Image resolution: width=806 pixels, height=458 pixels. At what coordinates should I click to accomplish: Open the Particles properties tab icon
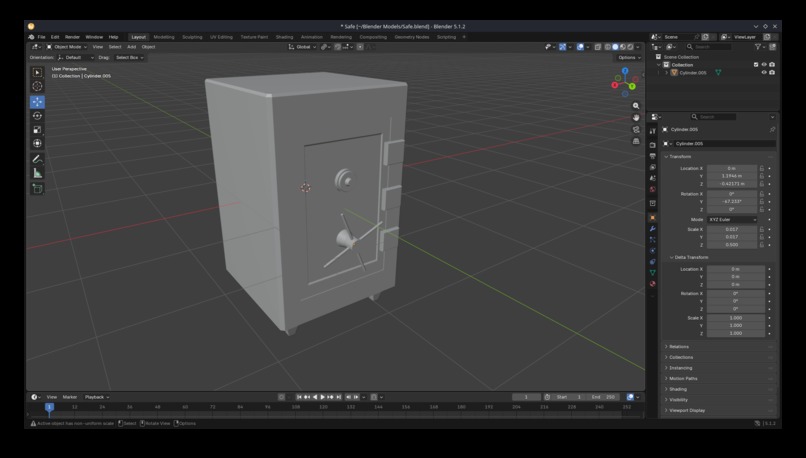(x=652, y=240)
